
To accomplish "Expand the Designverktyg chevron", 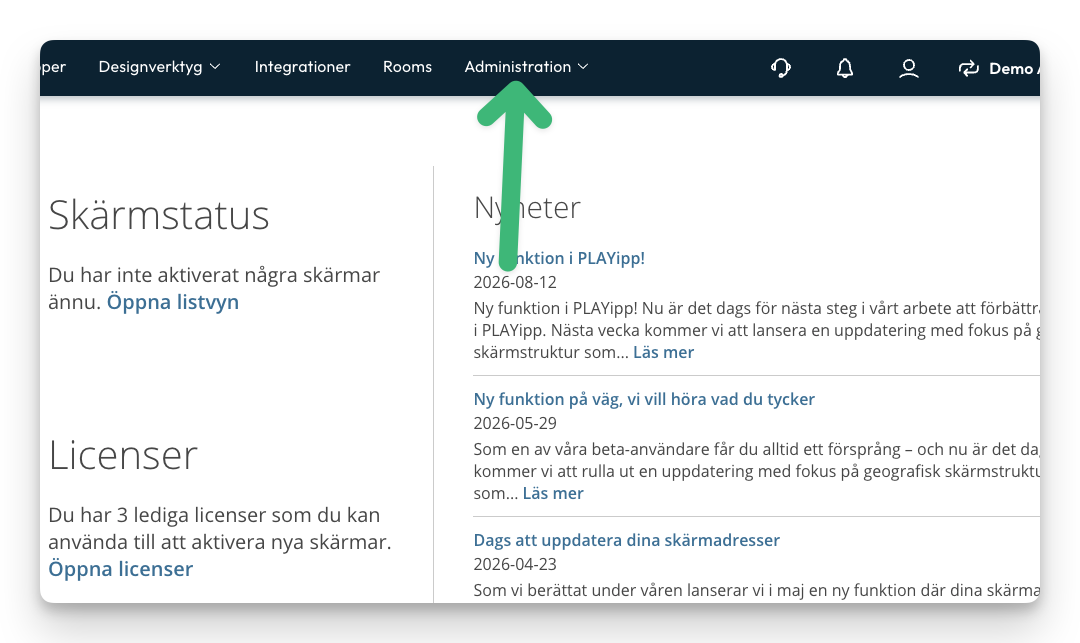I will 215,67.
